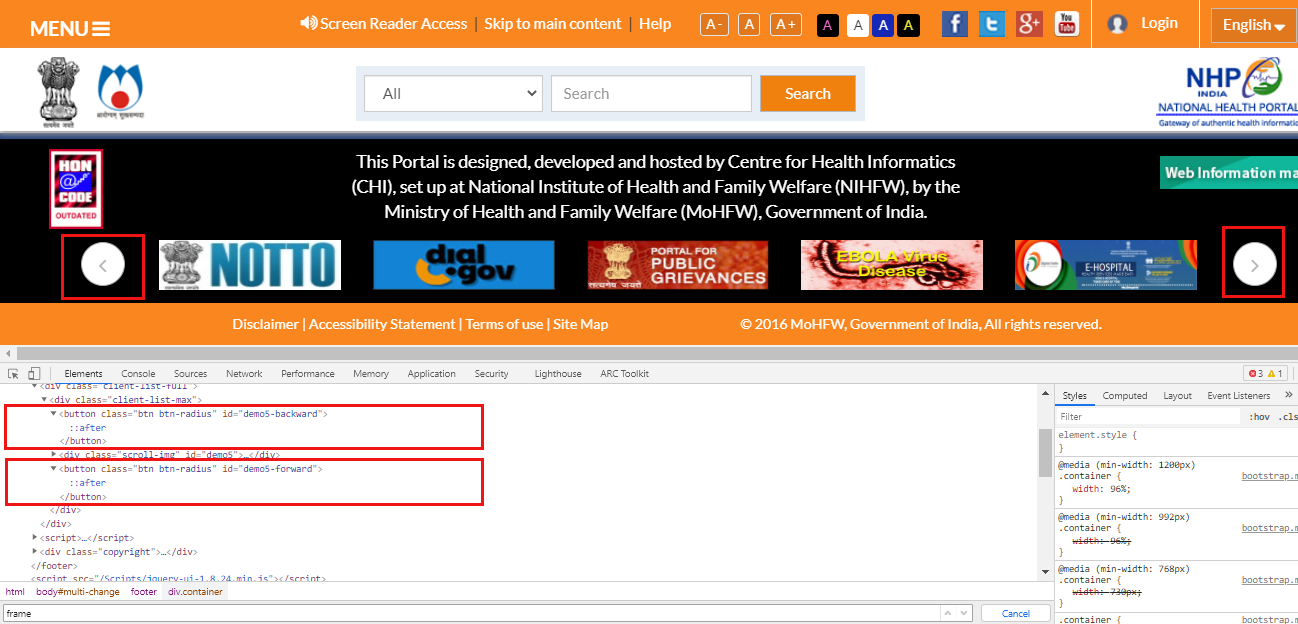The height and width of the screenshot is (624, 1298).
Task: Click the carousel next arrow button
Action: coord(1254,265)
